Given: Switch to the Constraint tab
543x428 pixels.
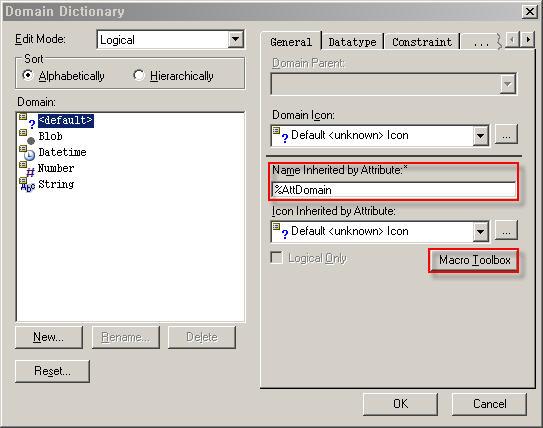Looking at the screenshot, I should (x=422, y=42).
